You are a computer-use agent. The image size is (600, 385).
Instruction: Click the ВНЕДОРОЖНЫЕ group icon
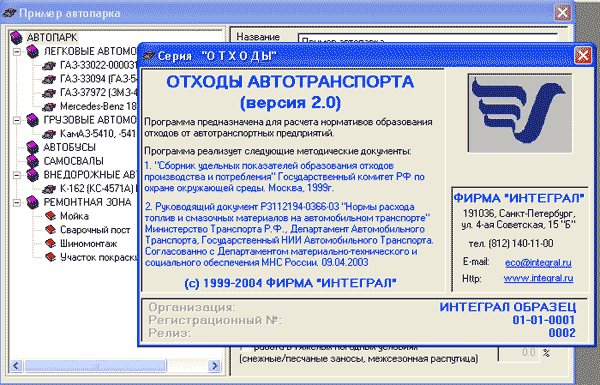33,175
